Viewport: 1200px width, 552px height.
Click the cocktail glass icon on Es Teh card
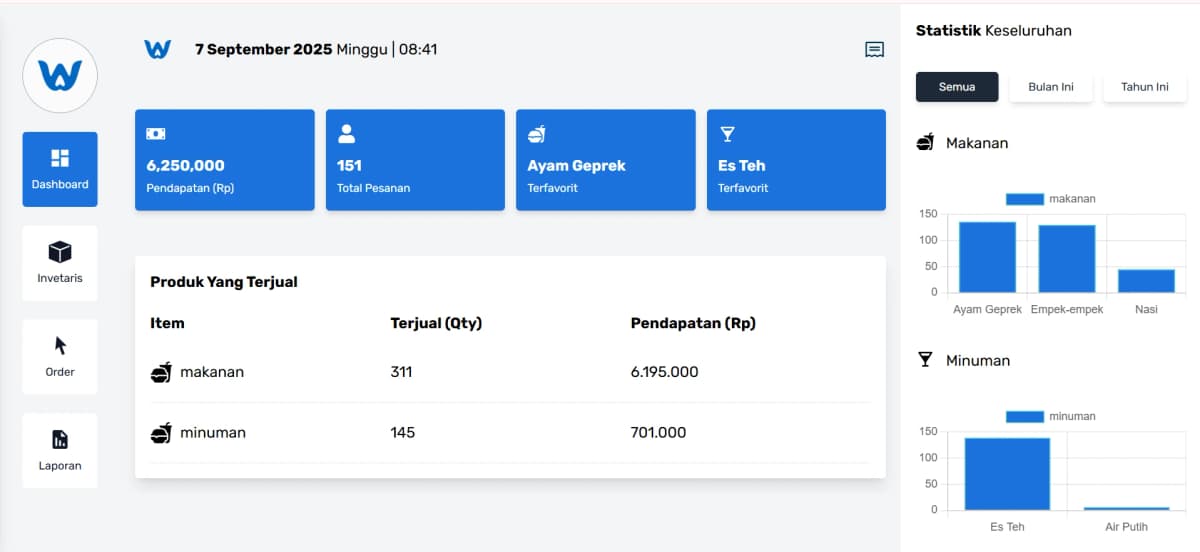coord(727,134)
